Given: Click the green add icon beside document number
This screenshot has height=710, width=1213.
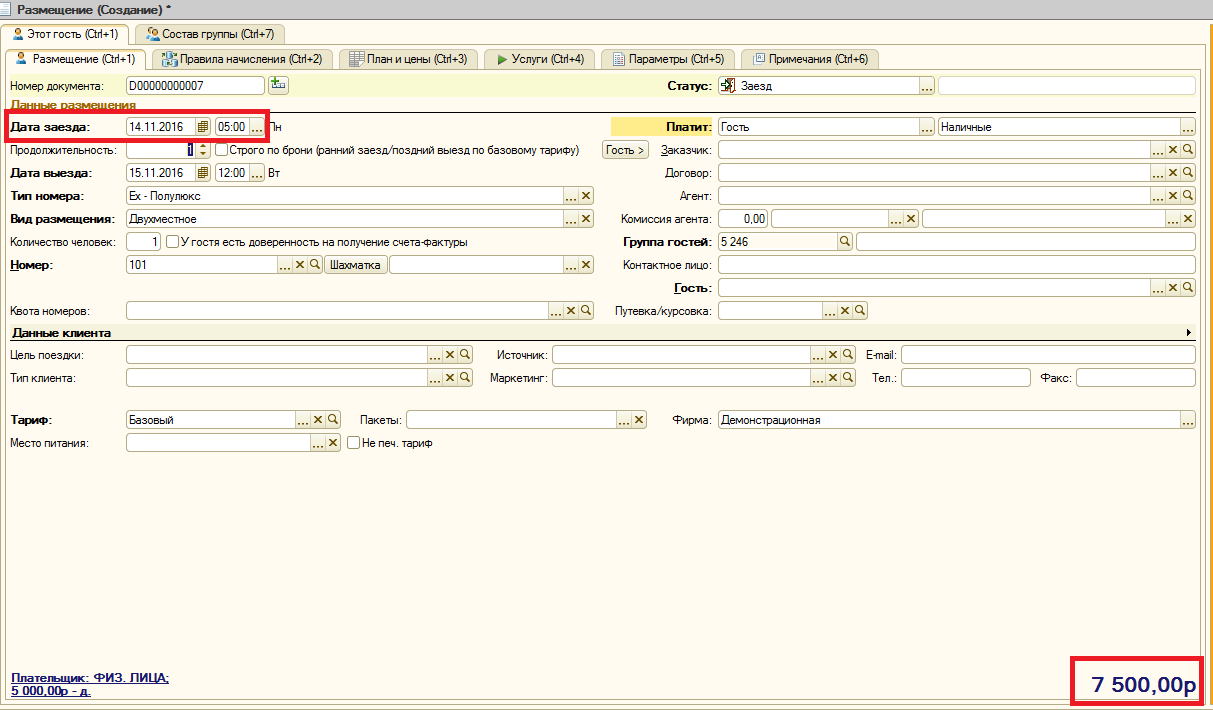Looking at the screenshot, I should [277, 86].
